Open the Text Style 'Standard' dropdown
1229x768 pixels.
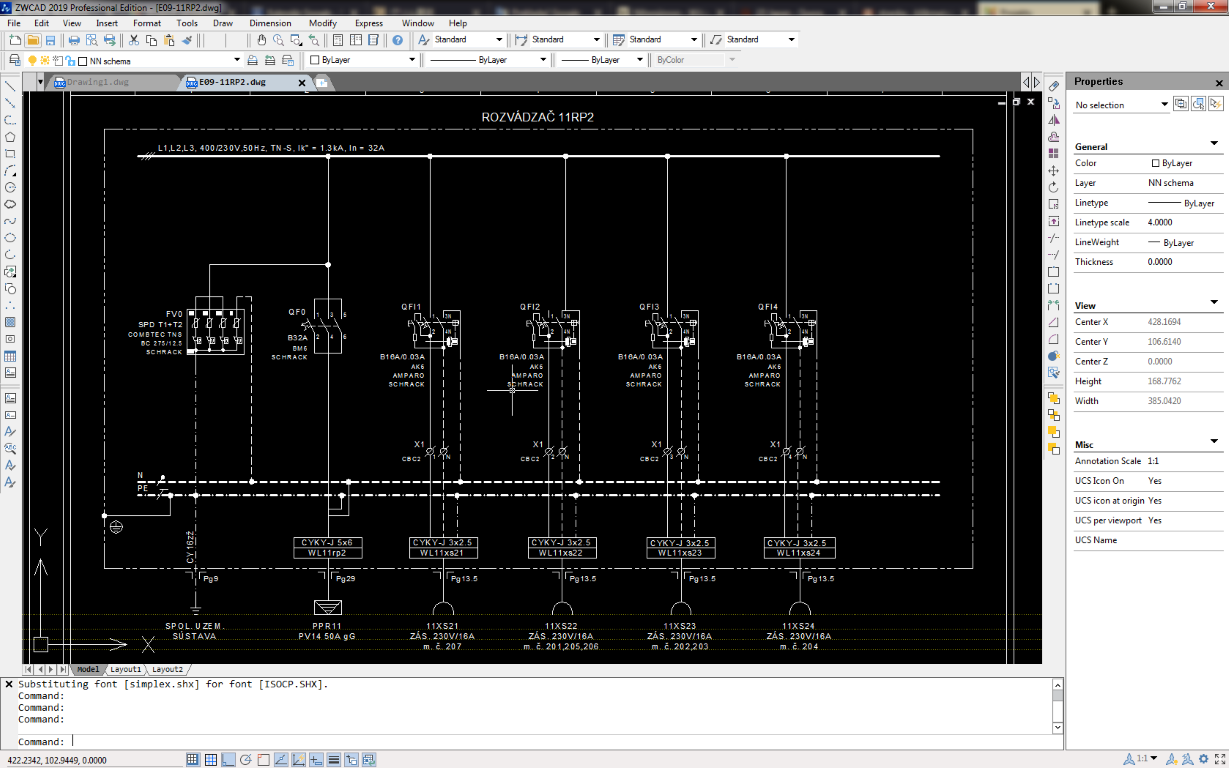point(499,40)
